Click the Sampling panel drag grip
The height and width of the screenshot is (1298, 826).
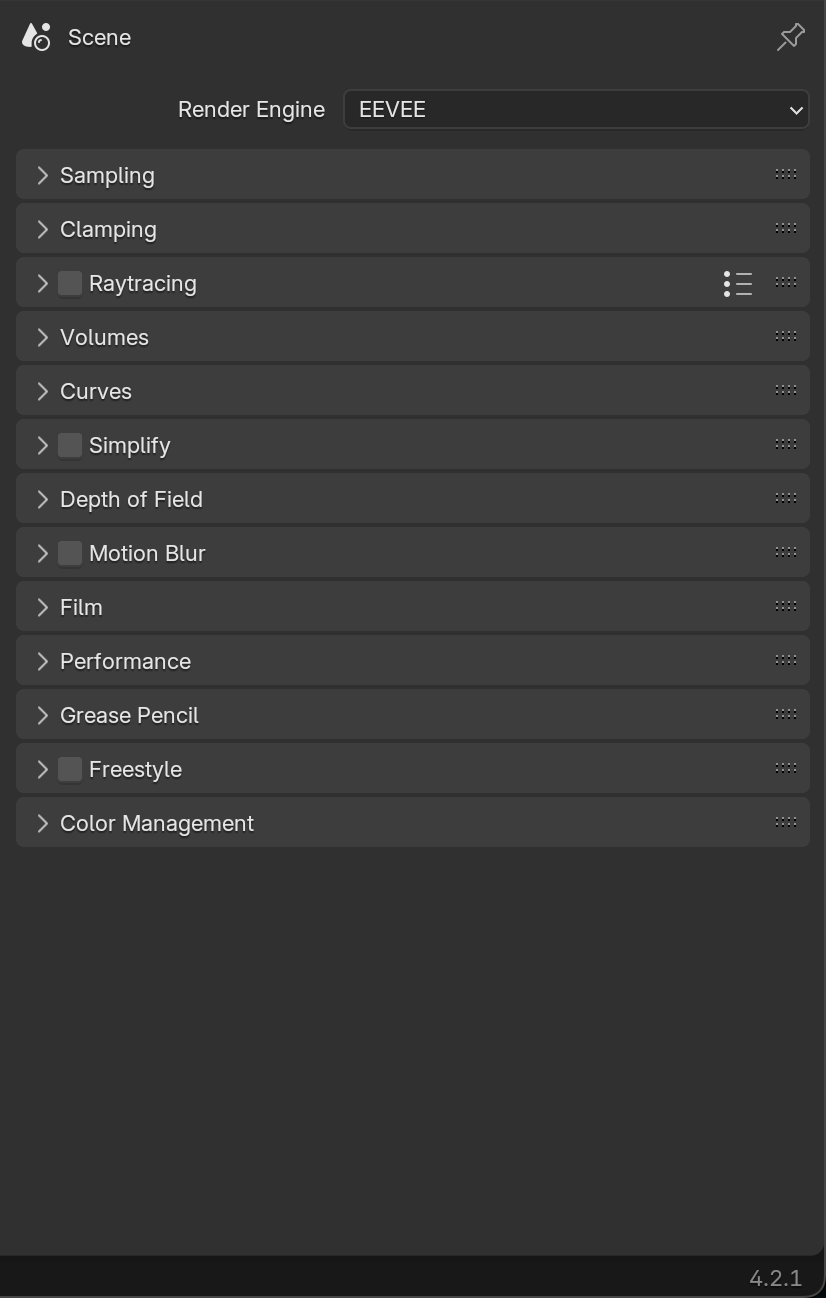click(786, 175)
